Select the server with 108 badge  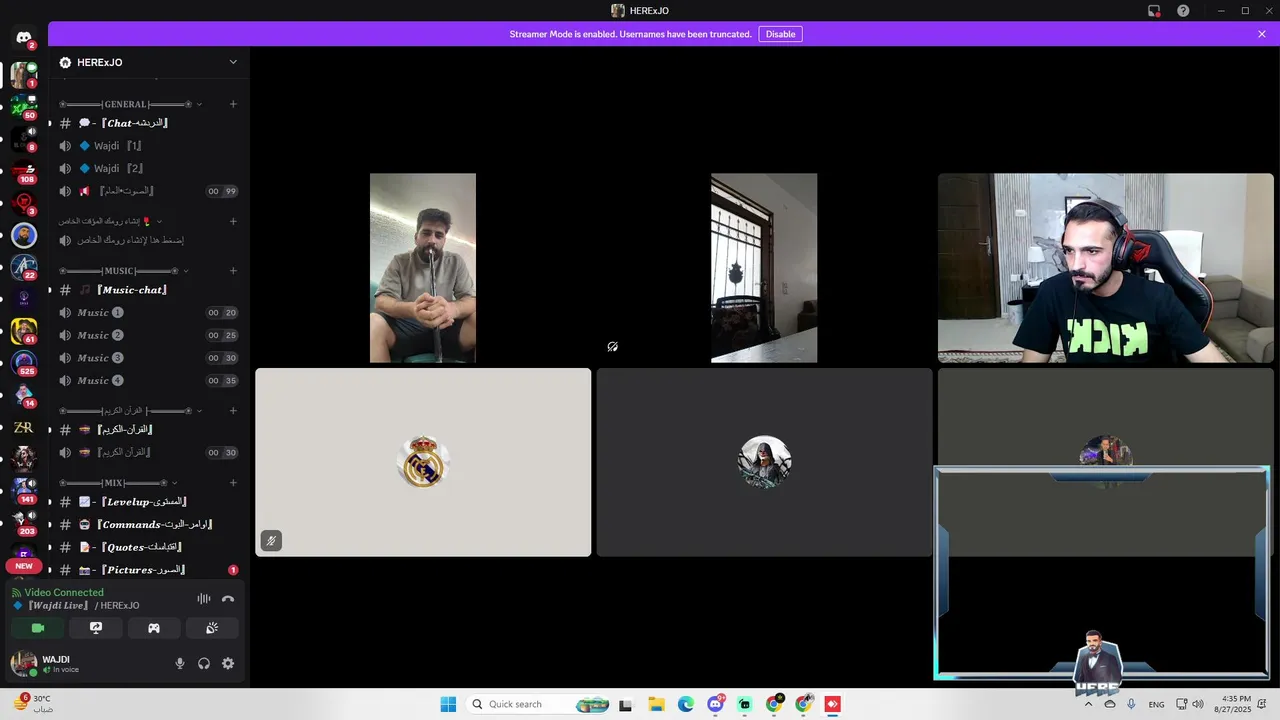[24, 170]
